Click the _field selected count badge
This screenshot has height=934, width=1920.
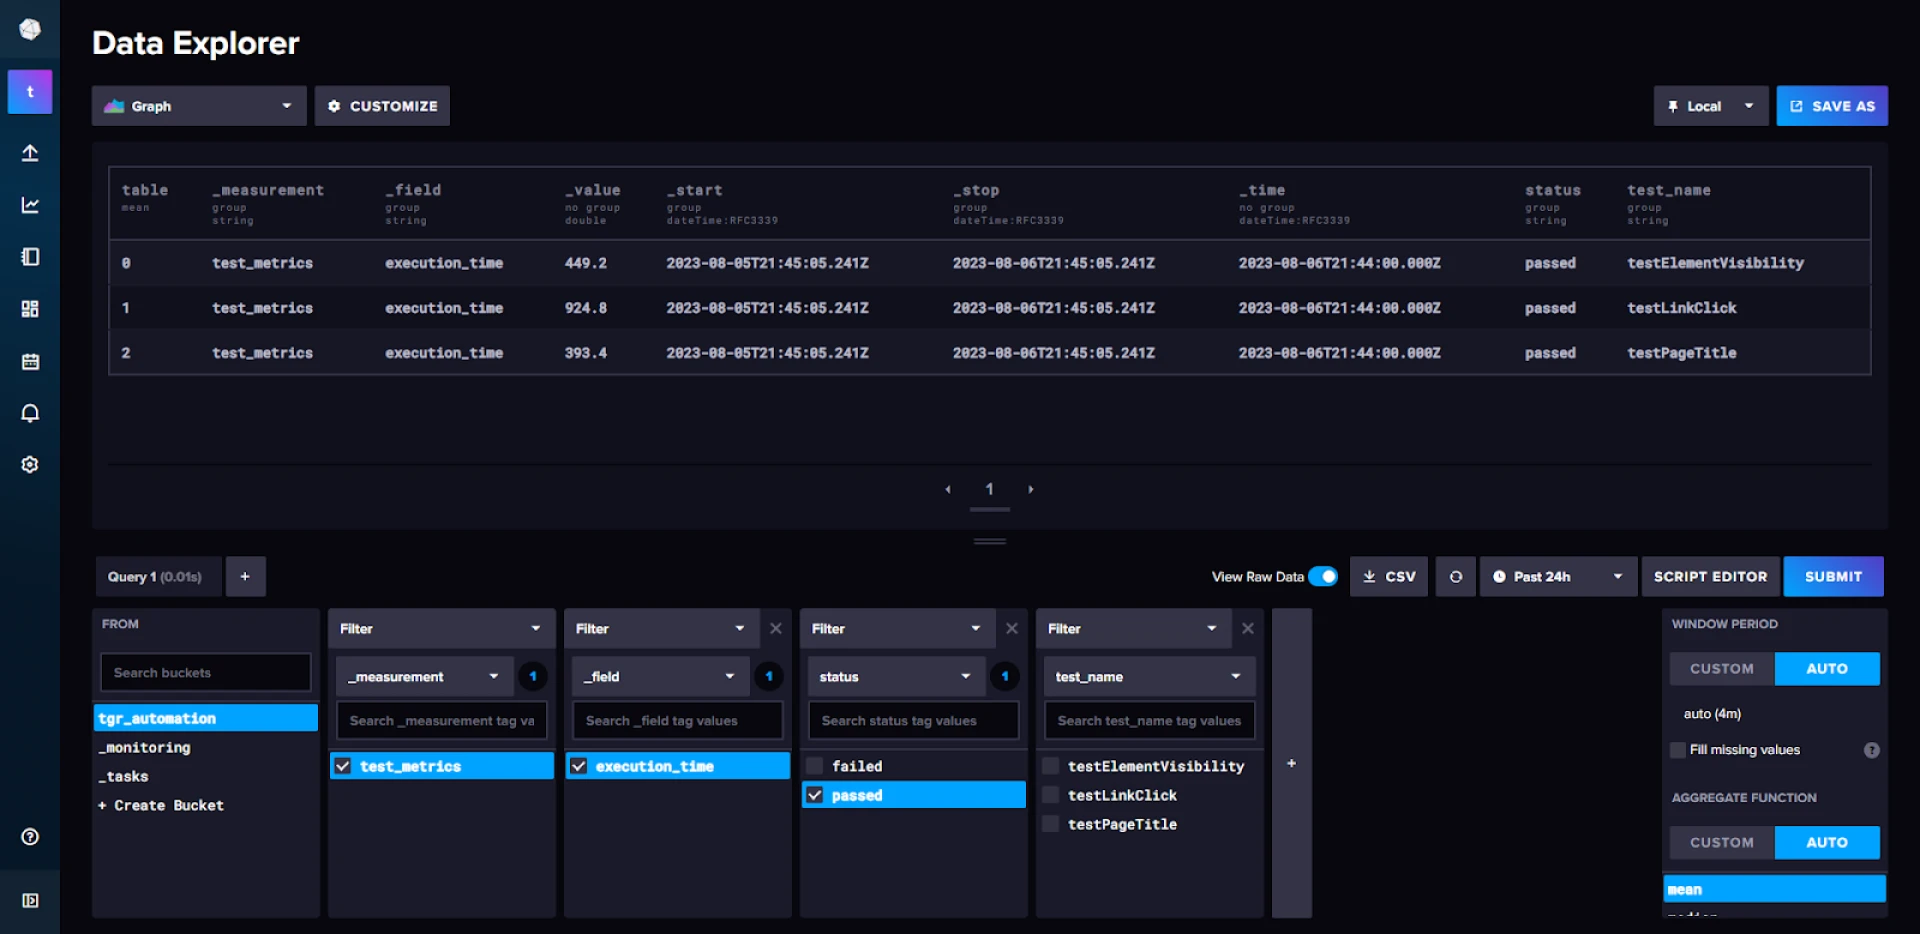pos(769,677)
